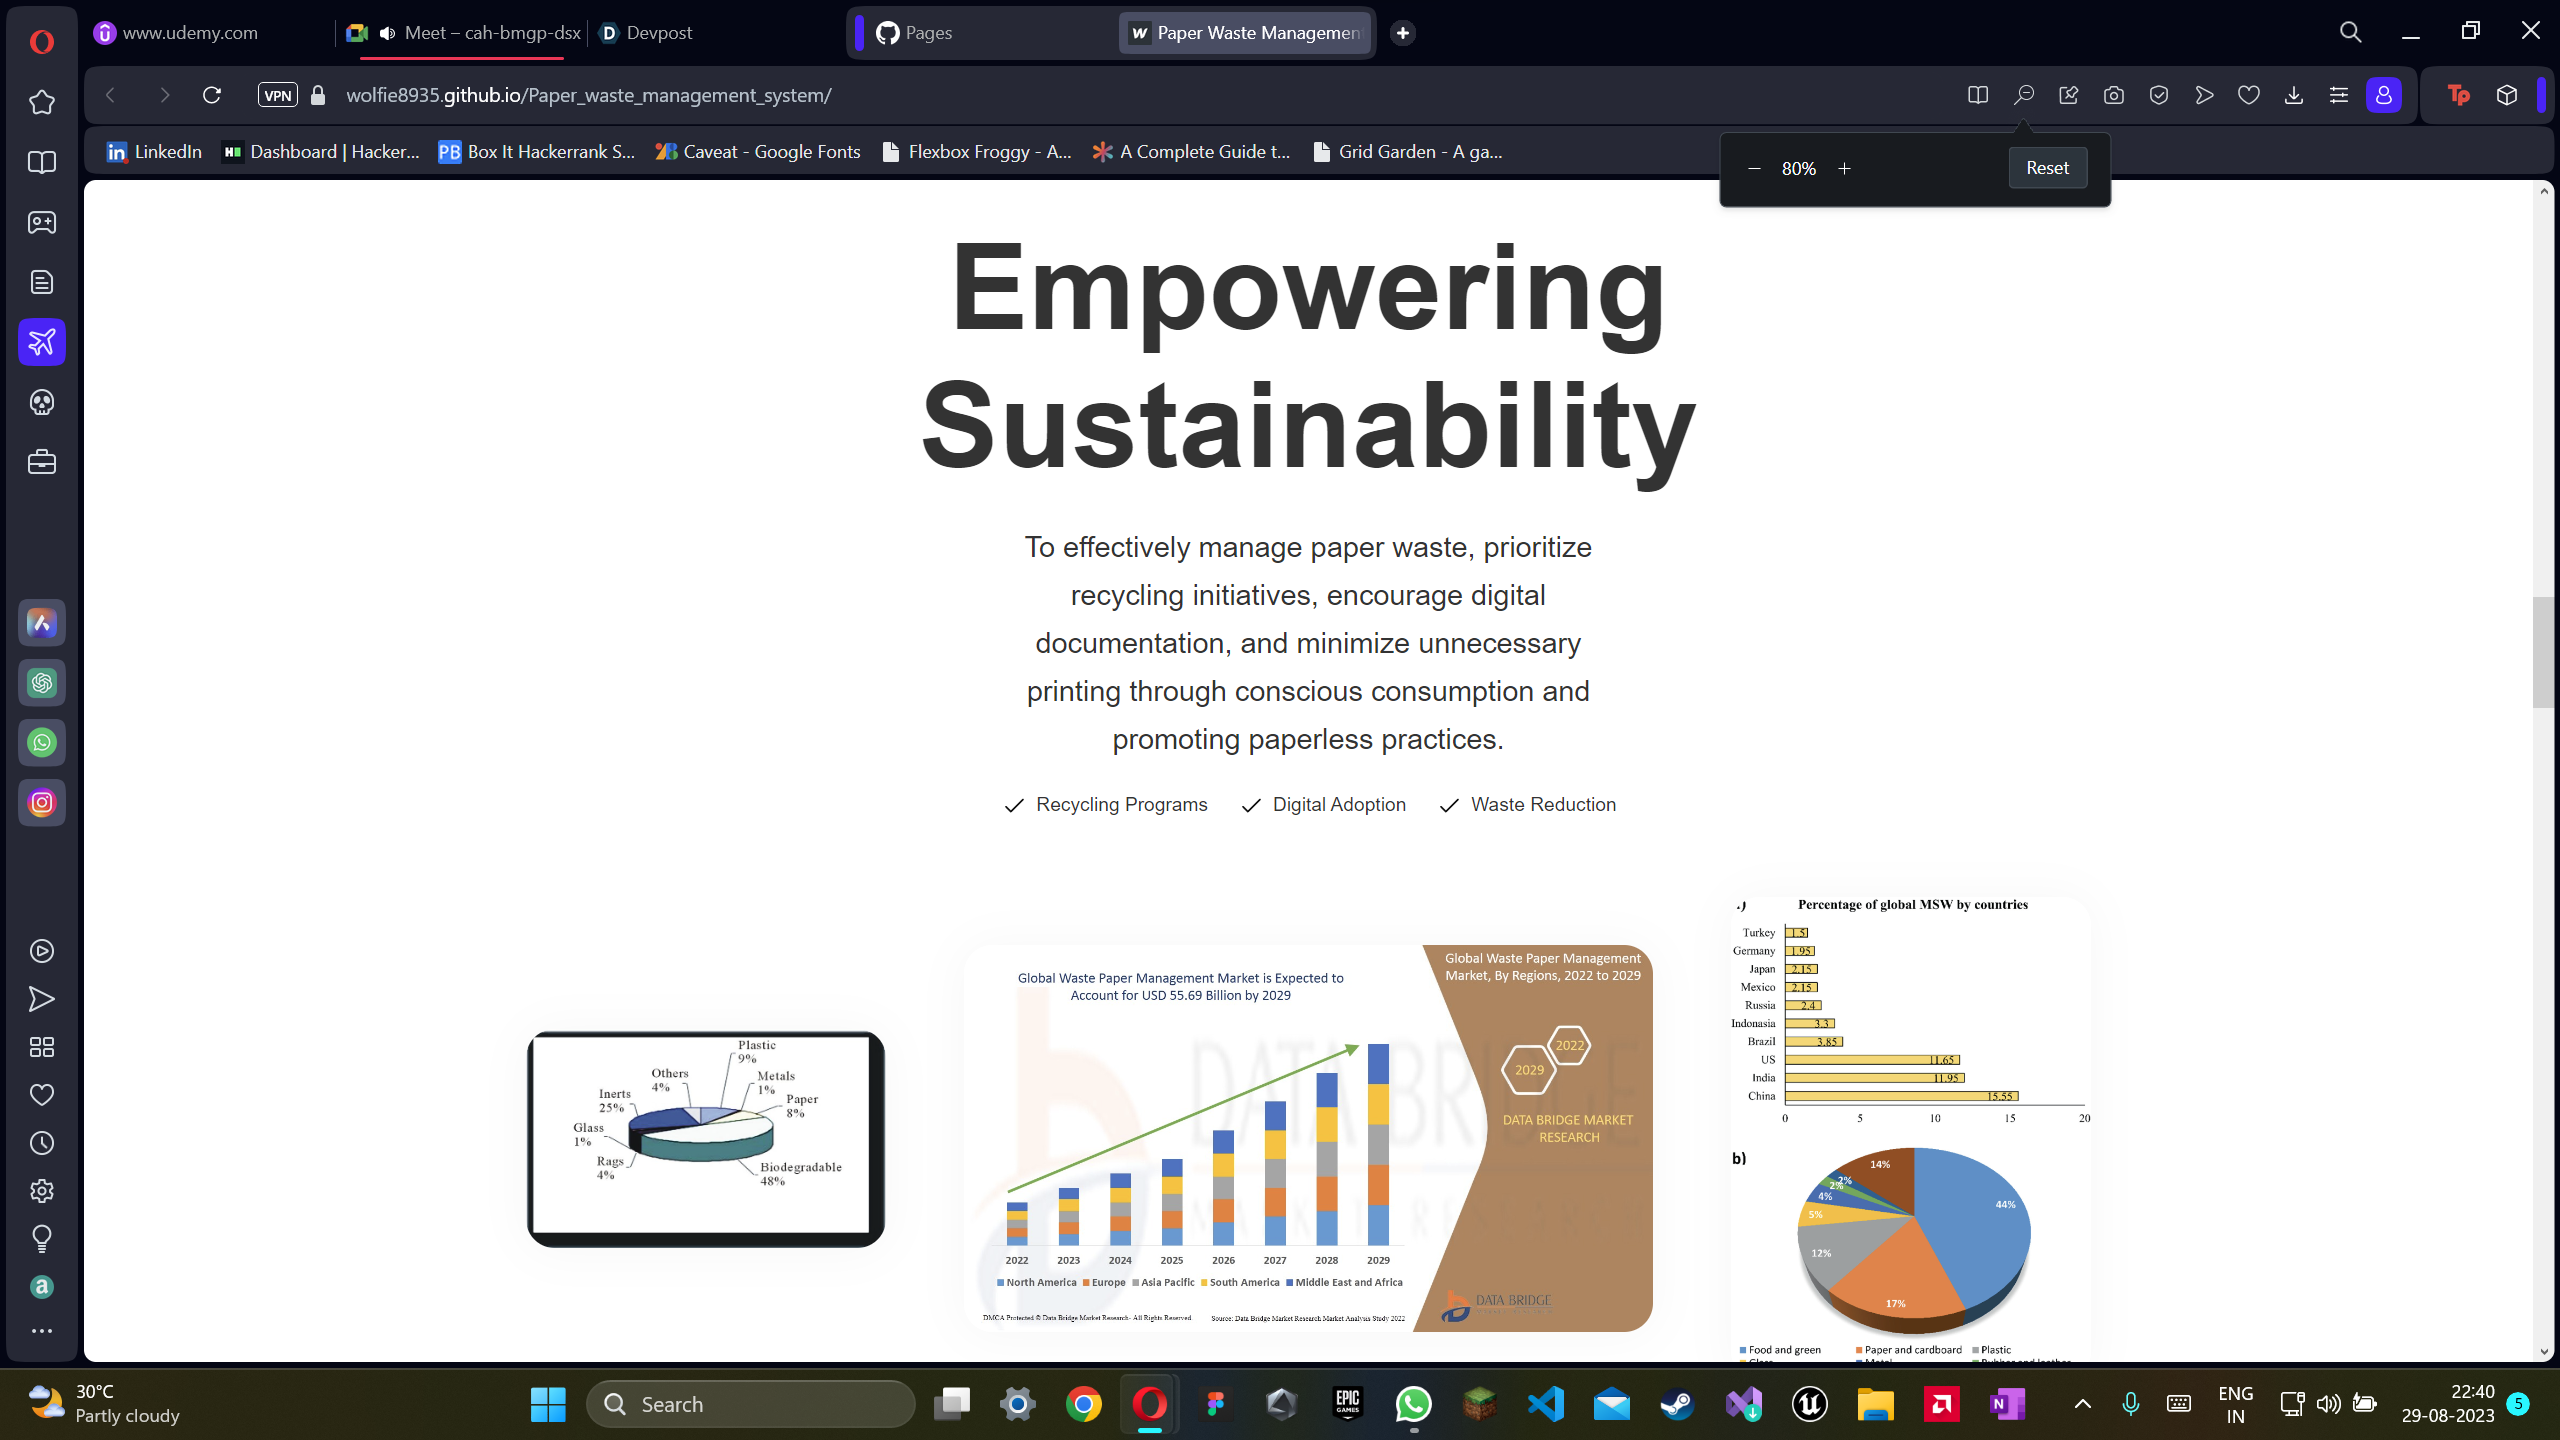The width and height of the screenshot is (2560, 1440).
Task: Click the Aria AI sidebar icon
Action: tap(42, 623)
